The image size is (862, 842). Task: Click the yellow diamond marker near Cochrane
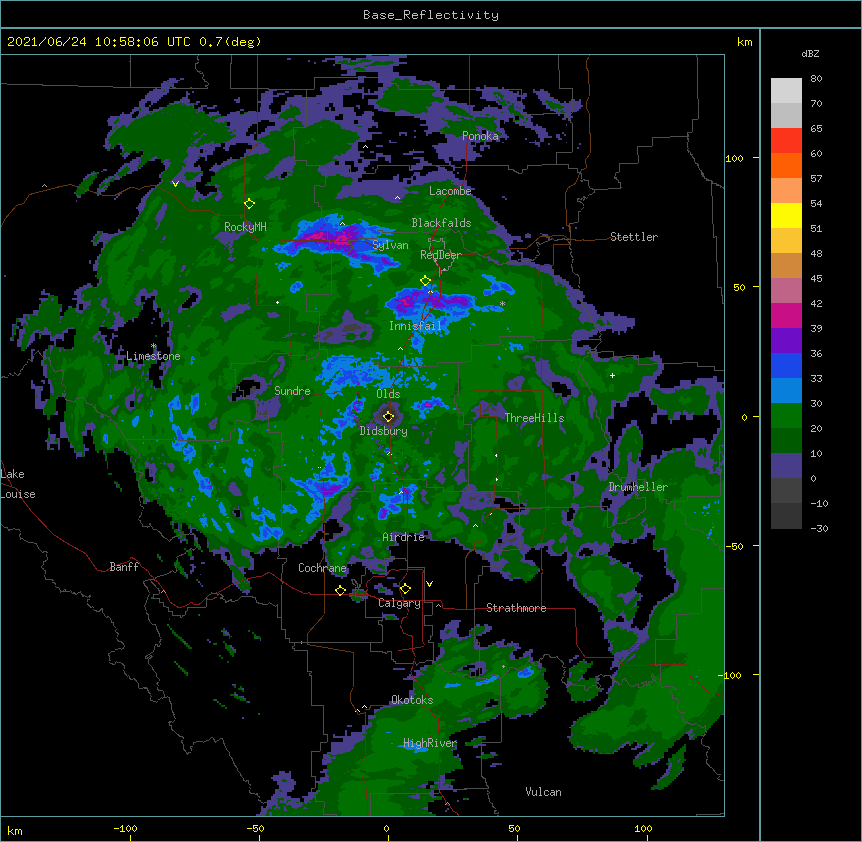340,591
